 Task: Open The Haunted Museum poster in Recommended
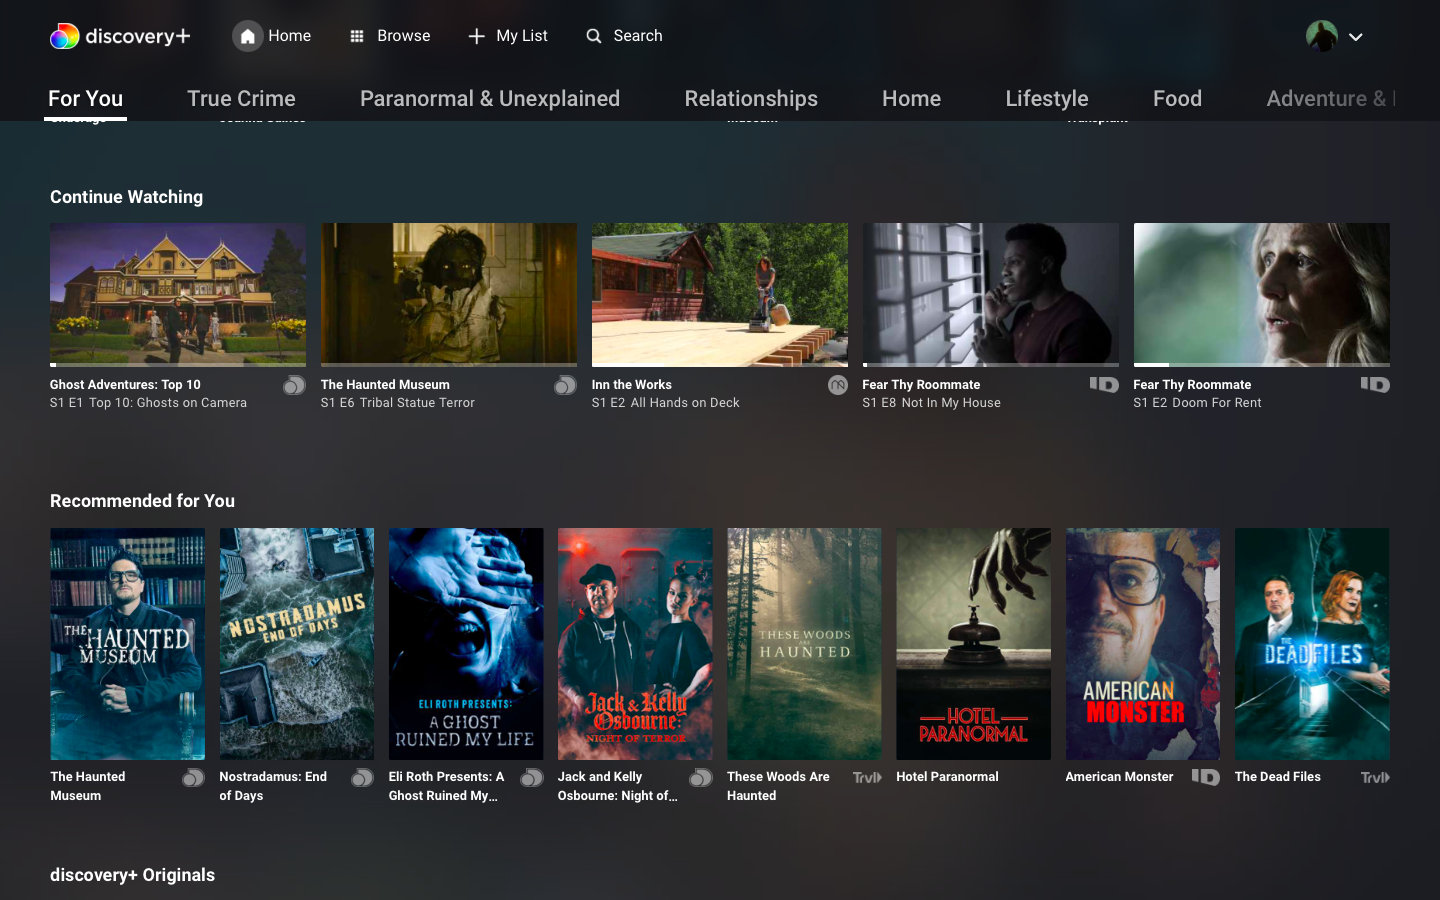[x=128, y=644]
